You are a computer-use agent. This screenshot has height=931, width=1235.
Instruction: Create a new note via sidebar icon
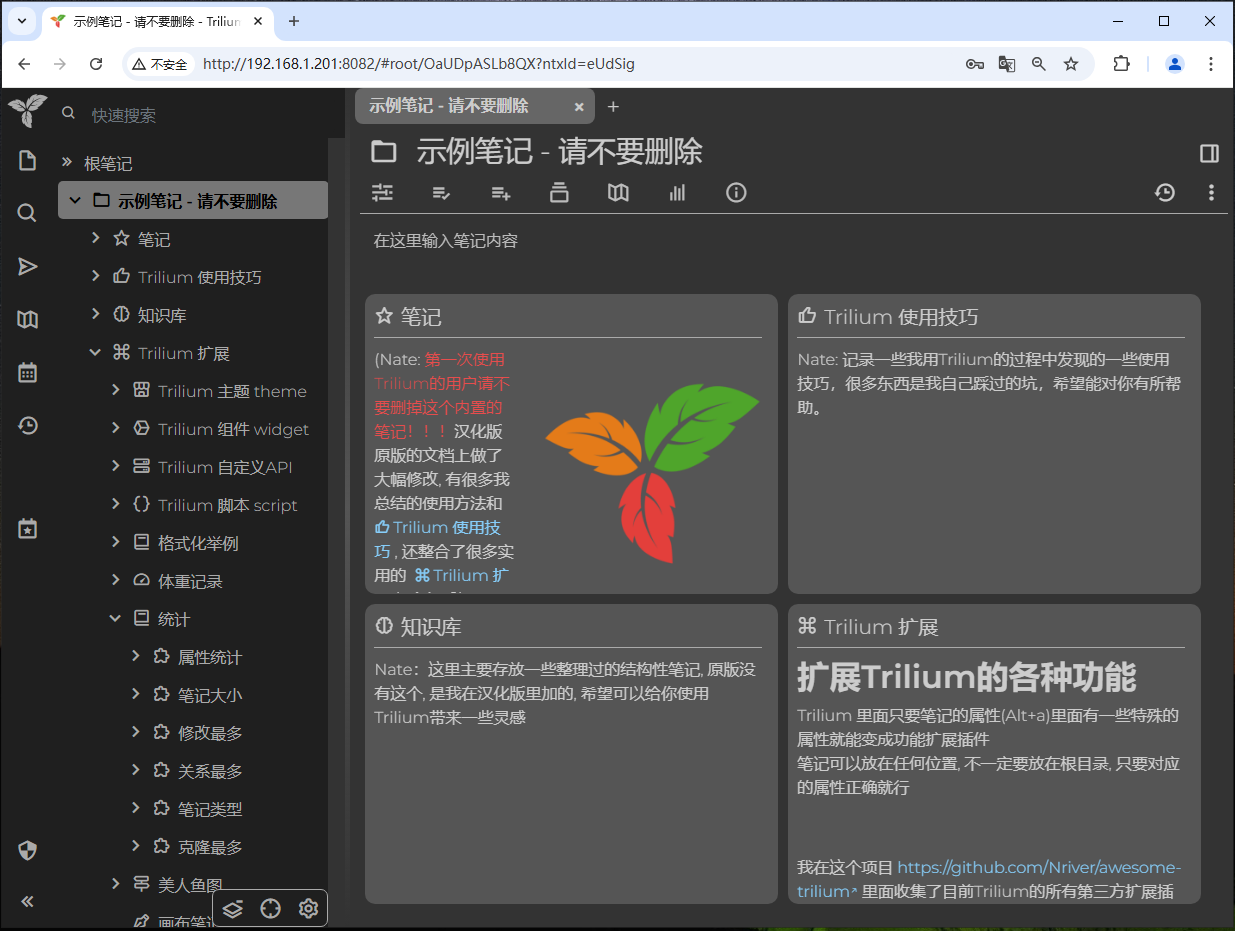pos(27,160)
